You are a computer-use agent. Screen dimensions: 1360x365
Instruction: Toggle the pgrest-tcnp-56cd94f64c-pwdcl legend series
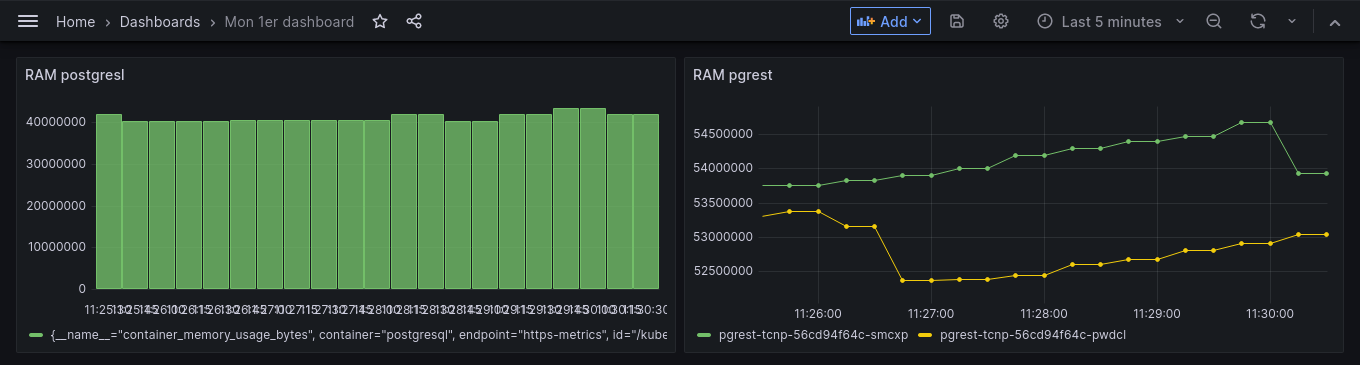[1033, 335]
